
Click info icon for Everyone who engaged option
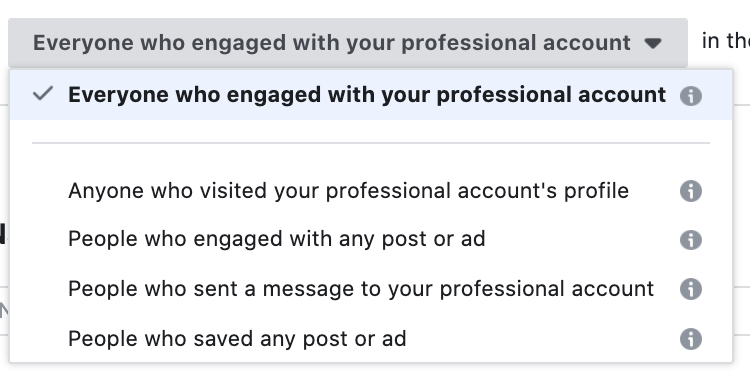[x=691, y=96]
